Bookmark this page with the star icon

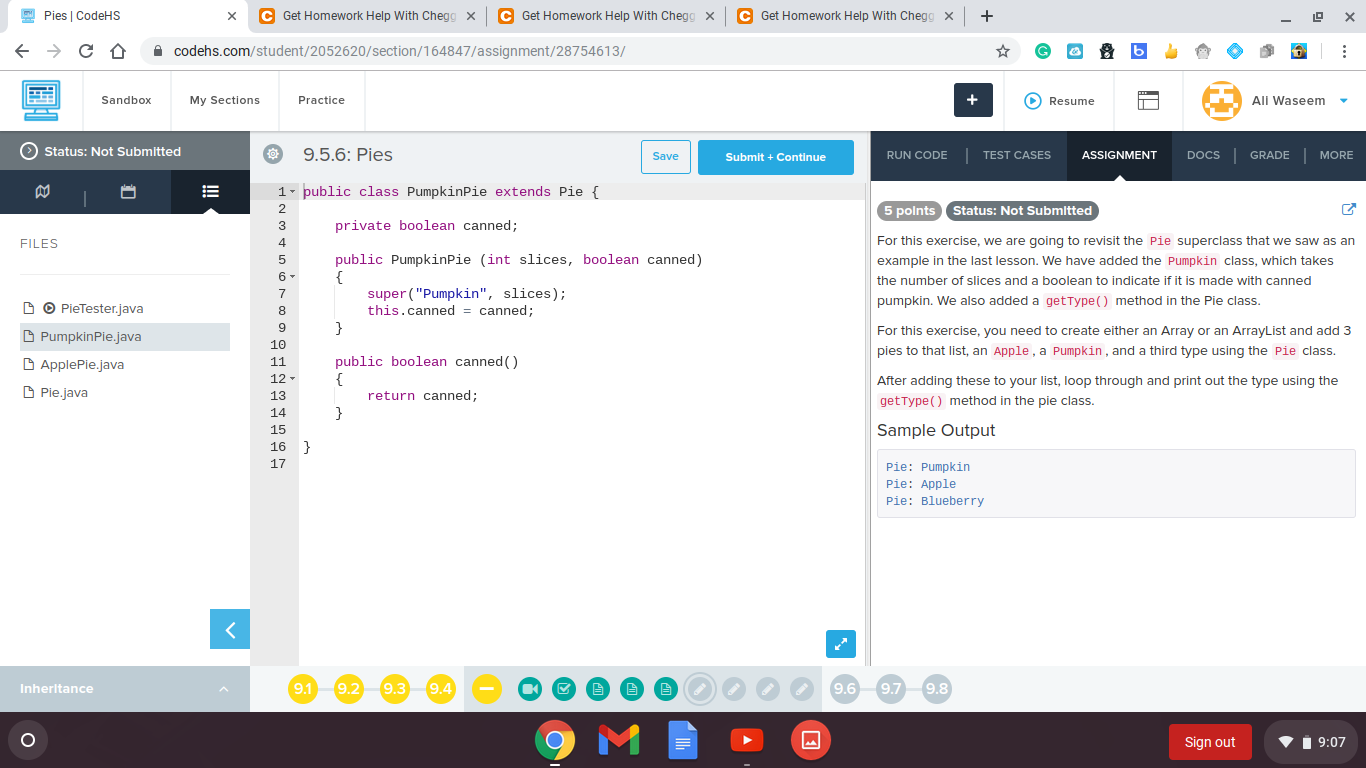(1003, 51)
